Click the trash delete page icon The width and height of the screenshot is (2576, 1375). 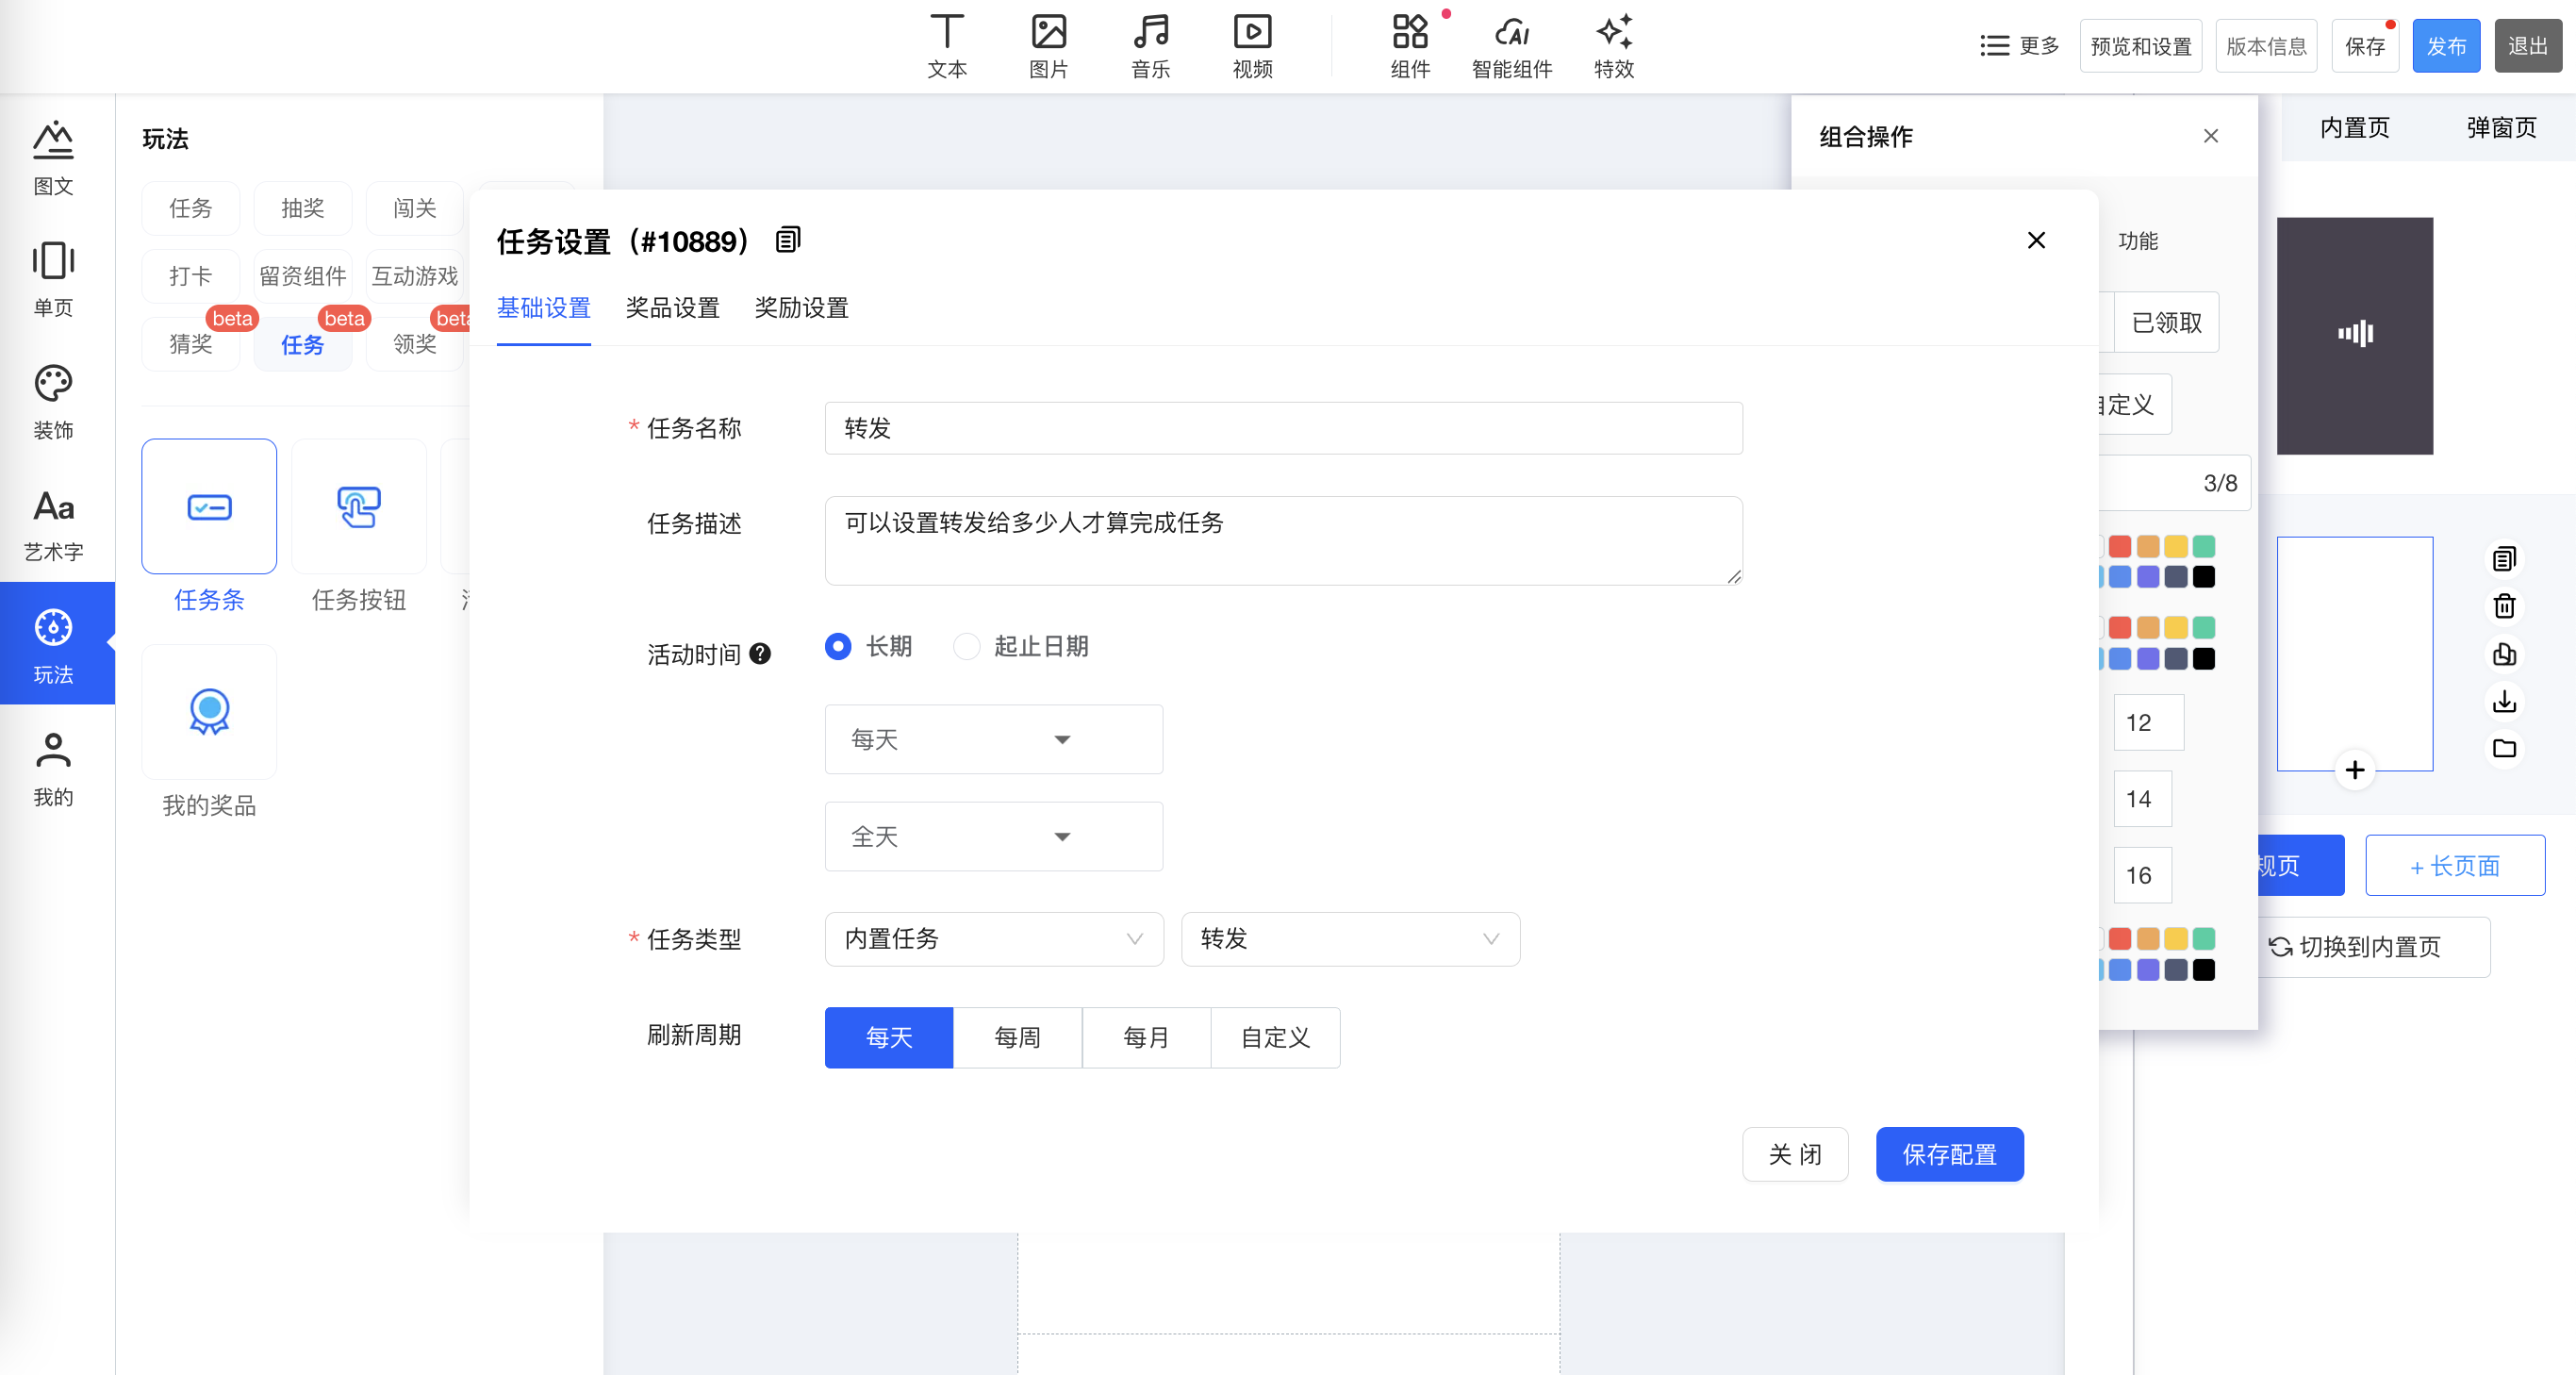[x=2504, y=606]
